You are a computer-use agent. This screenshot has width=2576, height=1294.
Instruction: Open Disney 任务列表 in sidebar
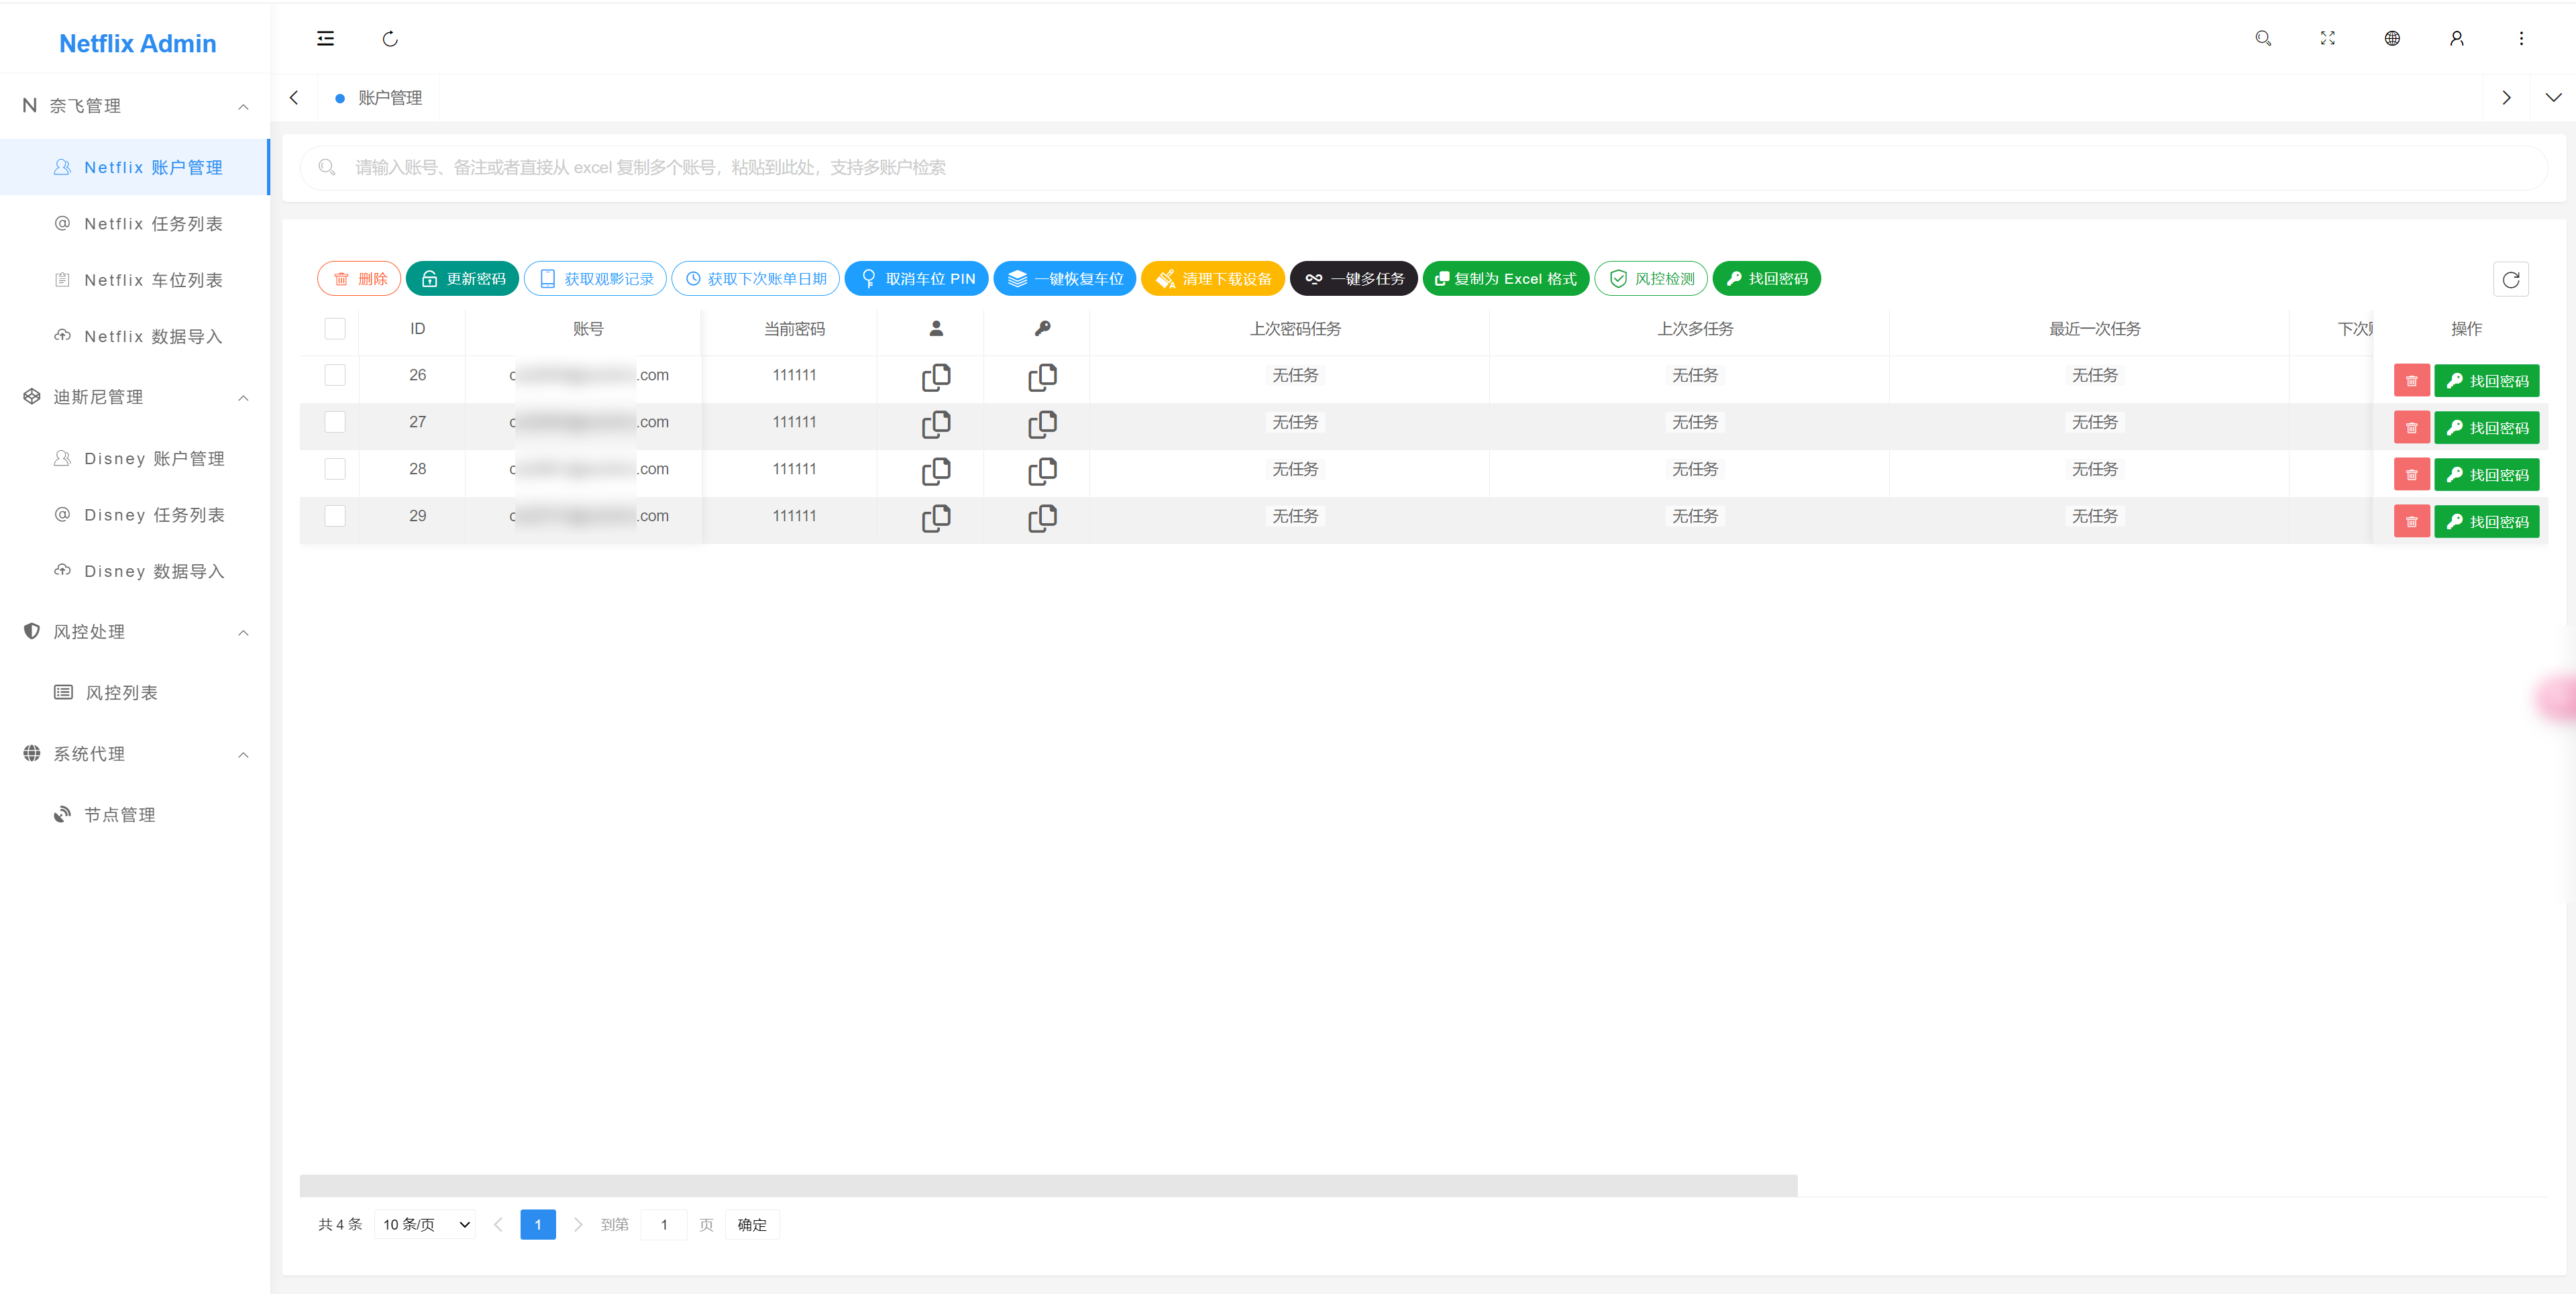point(134,515)
